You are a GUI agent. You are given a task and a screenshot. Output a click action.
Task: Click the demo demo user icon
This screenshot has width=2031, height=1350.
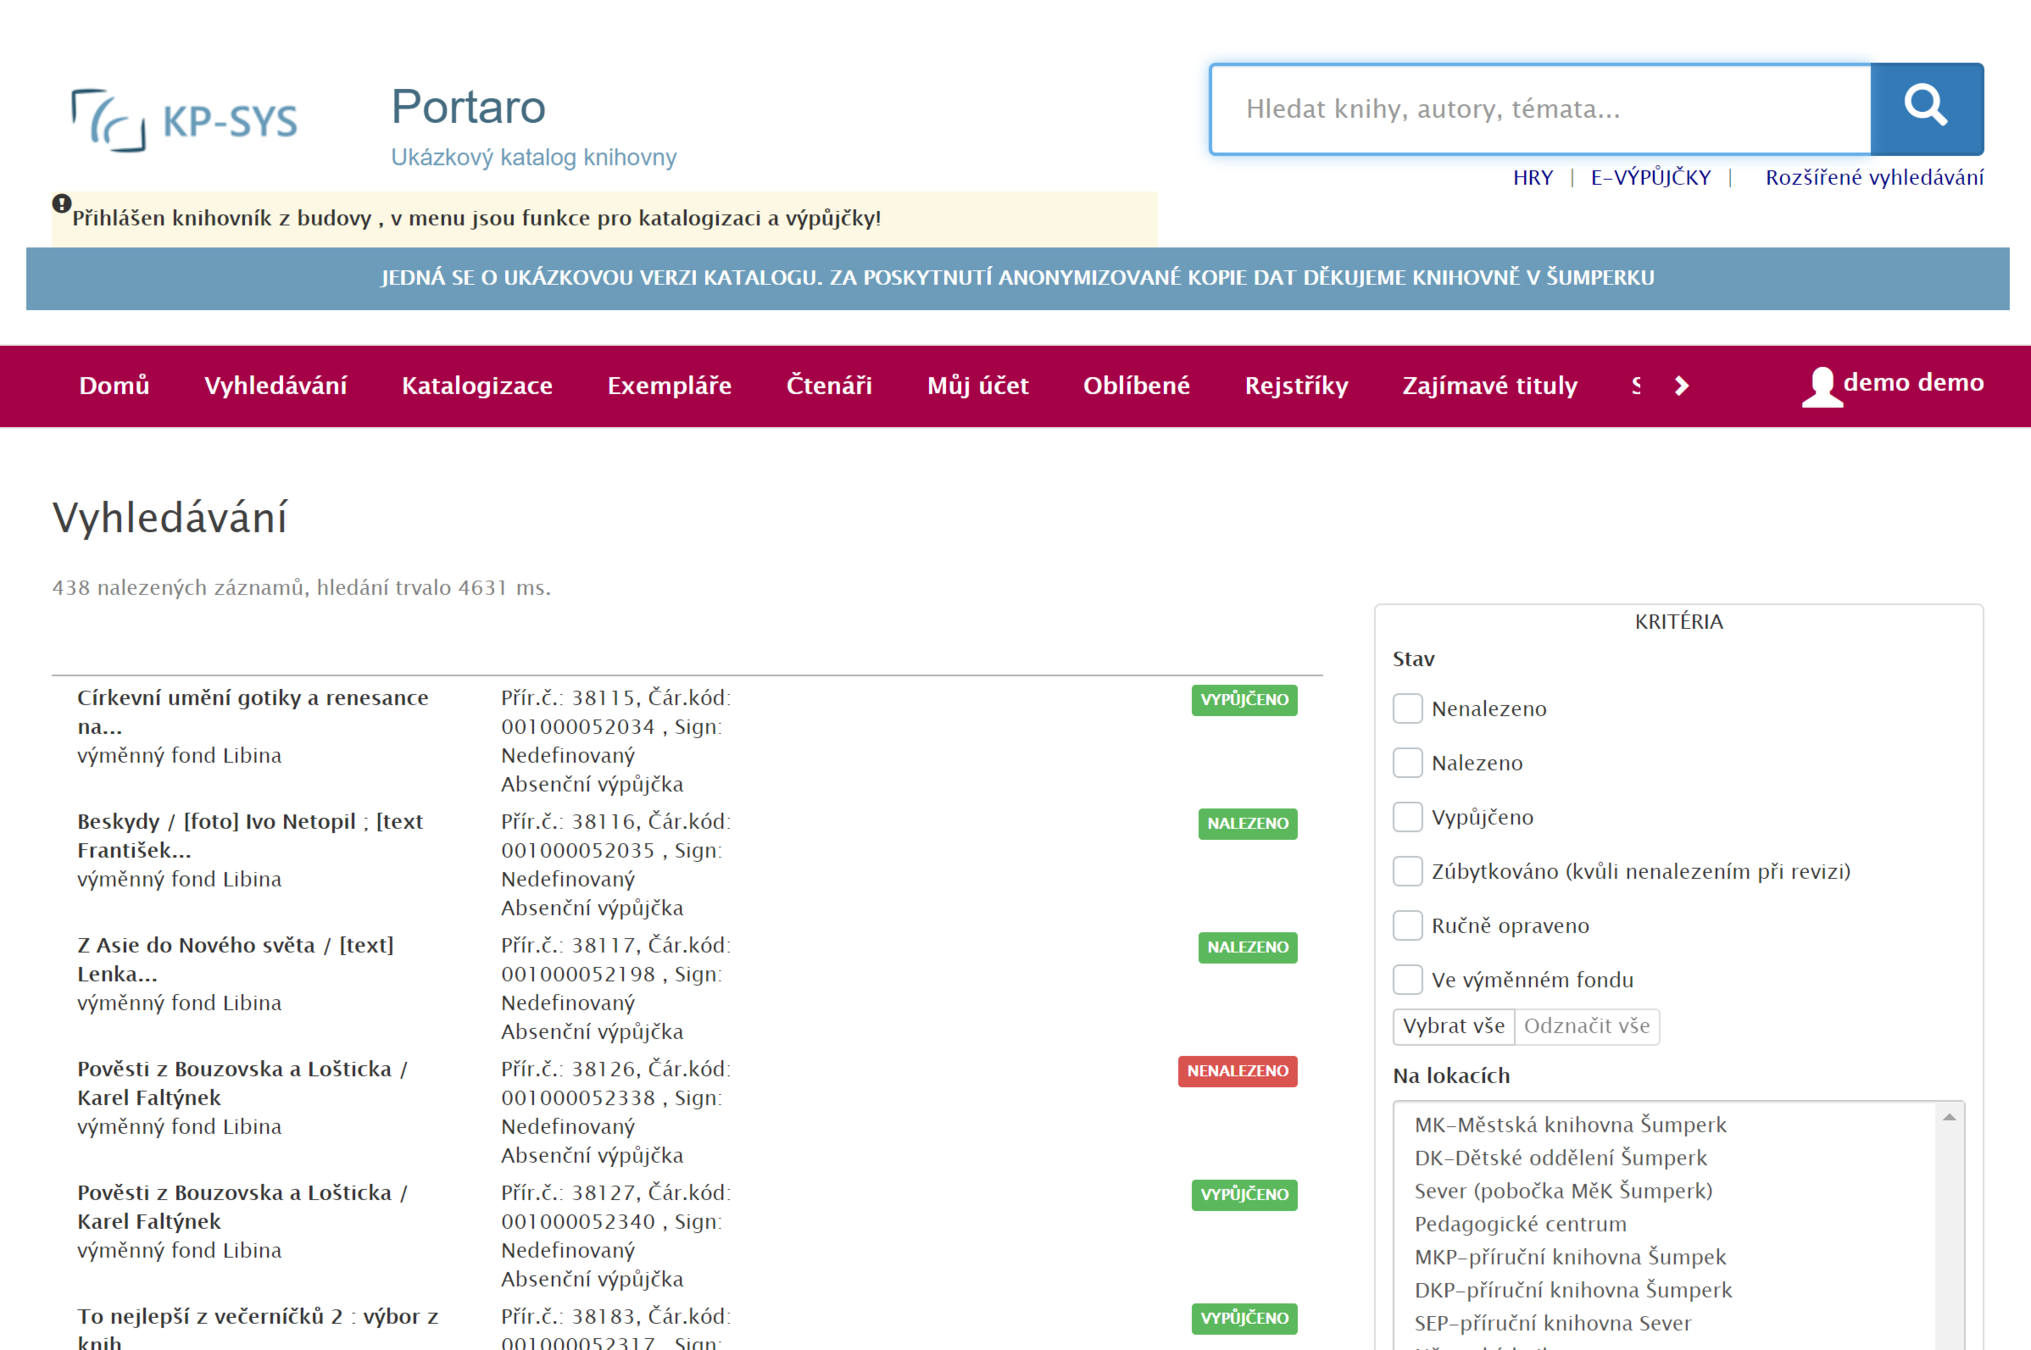coord(1821,386)
